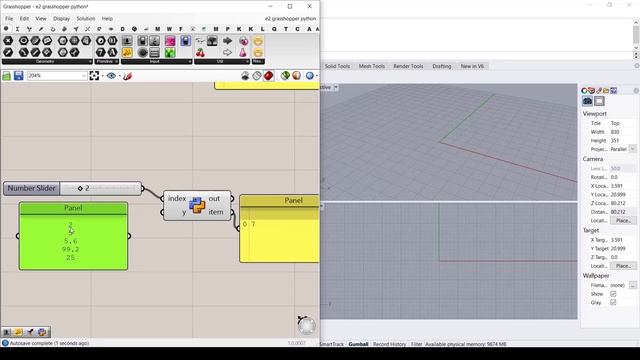Switch to Render Tools tab in Rhino
Image resolution: width=640 pixels, height=360 pixels.
408,66
